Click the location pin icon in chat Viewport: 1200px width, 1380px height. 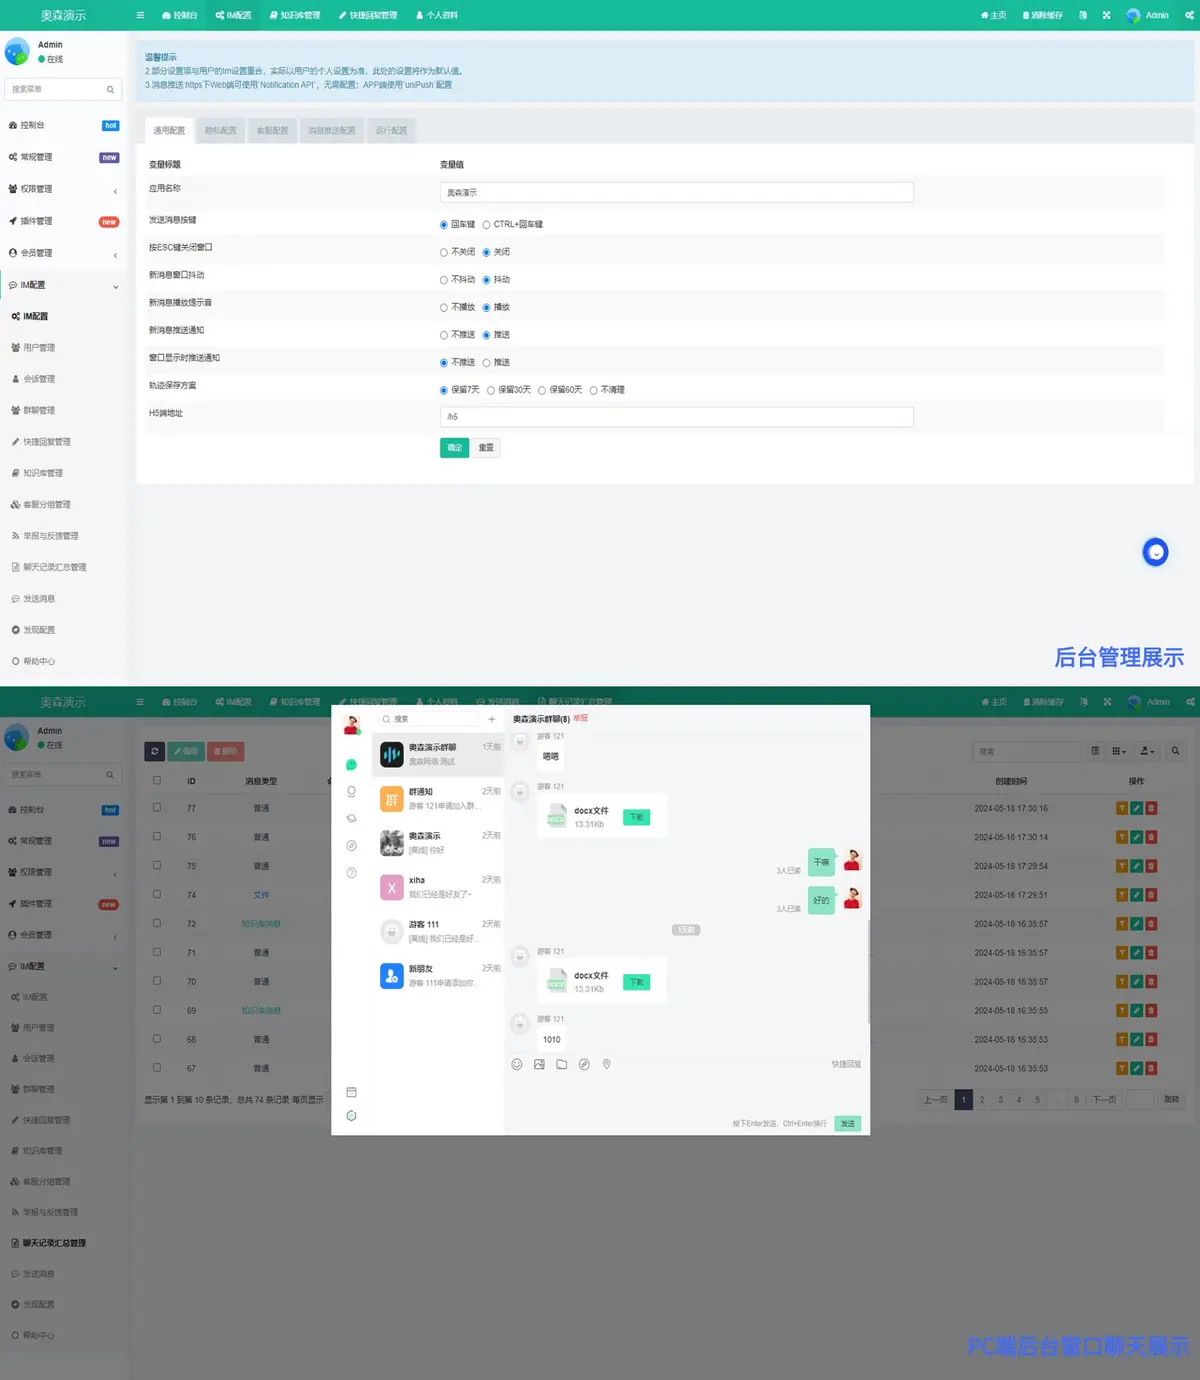606,1064
